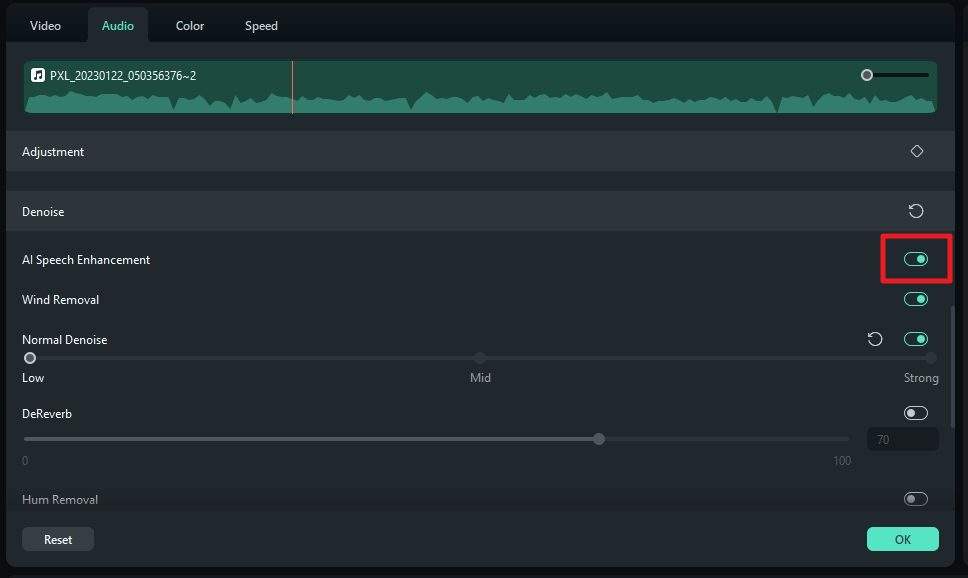The width and height of the screenshot is (968, 578).
Task: Click the Hum Removal label
Action: 60,500
